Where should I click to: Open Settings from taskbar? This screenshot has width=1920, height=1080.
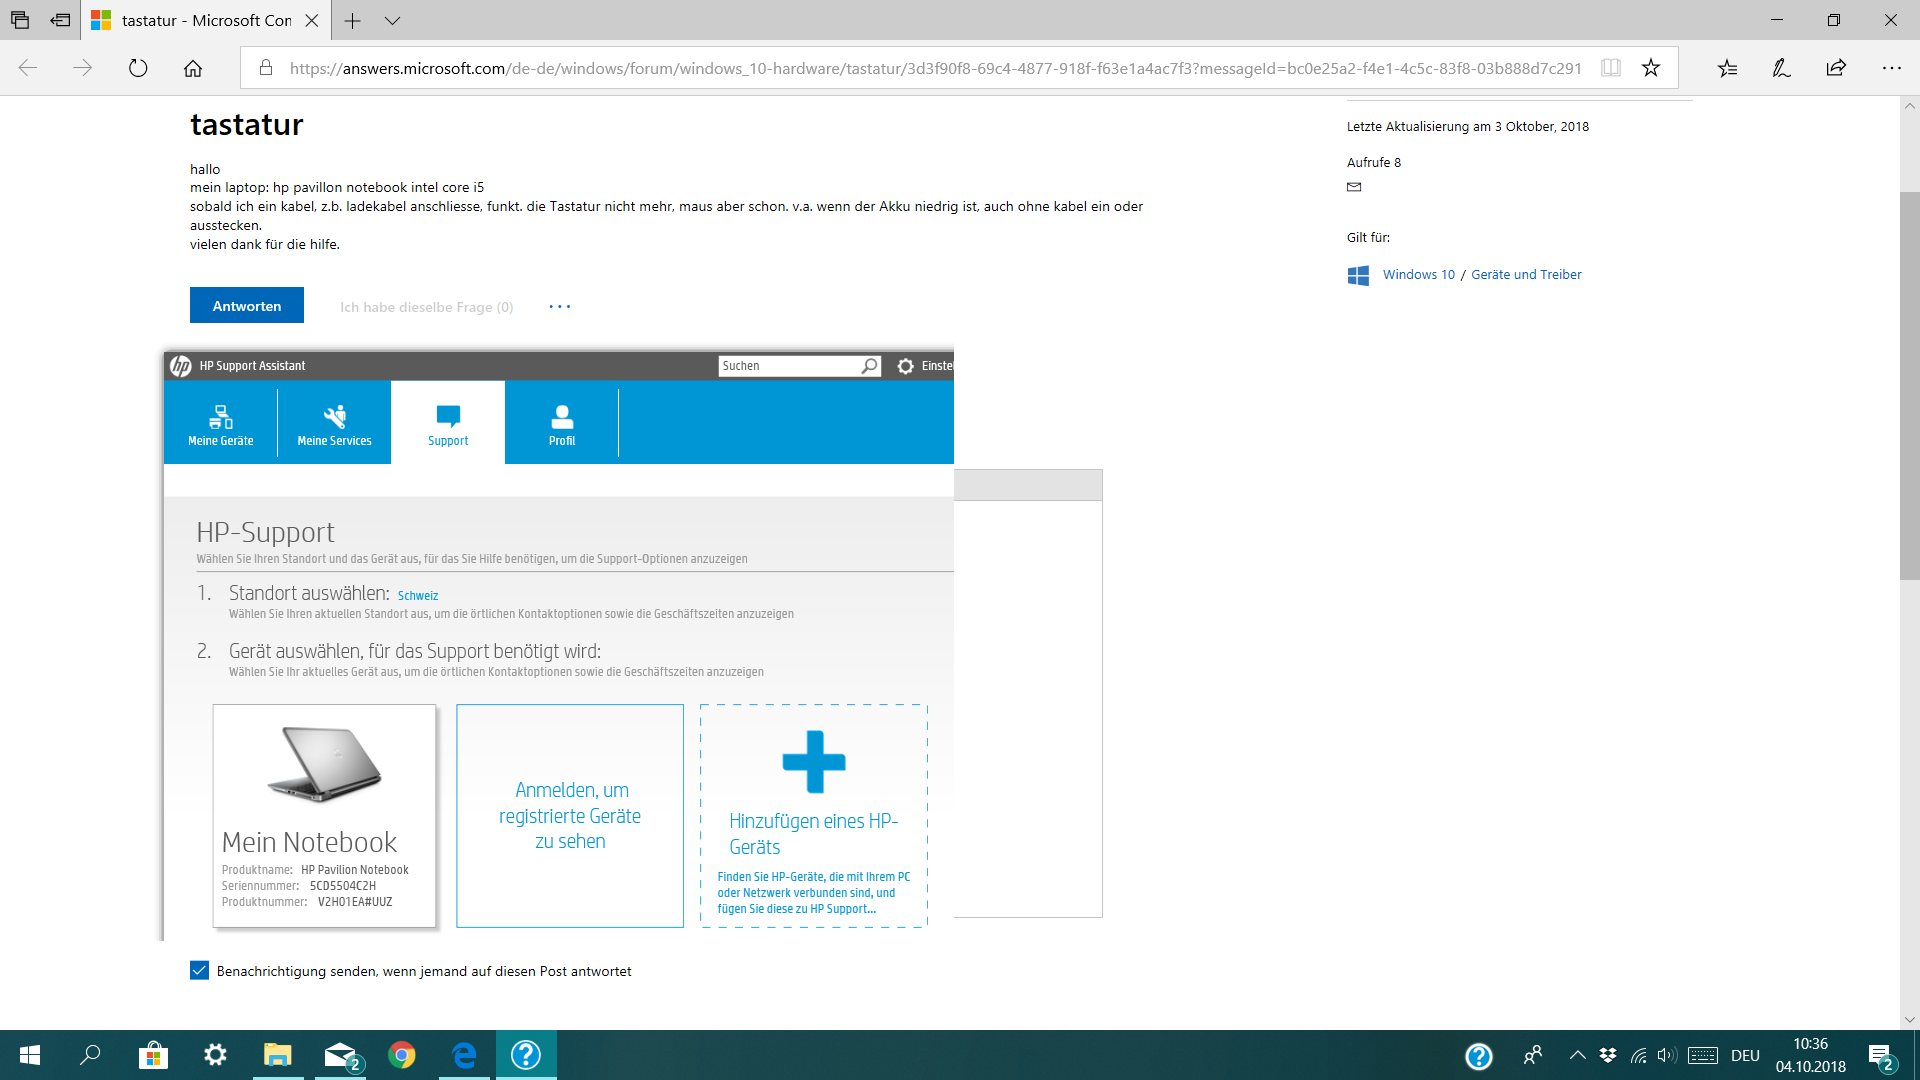[x=215, y=1055]
